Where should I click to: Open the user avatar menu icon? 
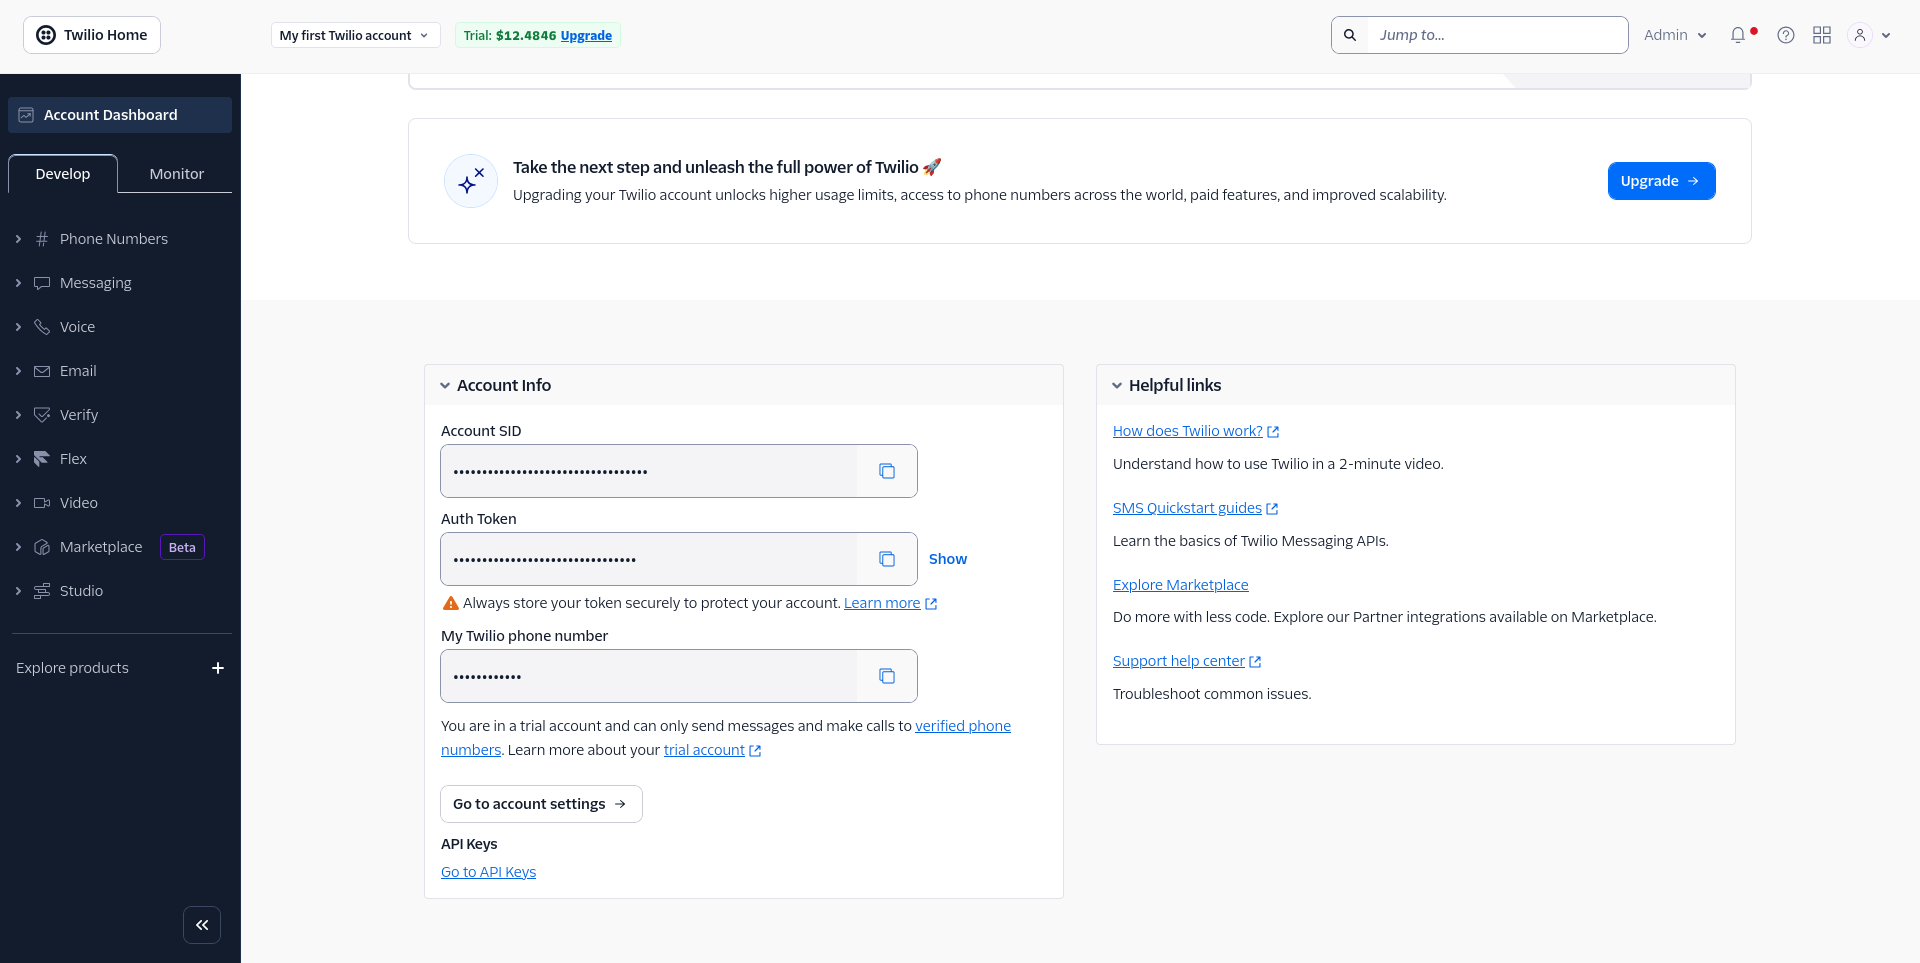[1859, 34]
